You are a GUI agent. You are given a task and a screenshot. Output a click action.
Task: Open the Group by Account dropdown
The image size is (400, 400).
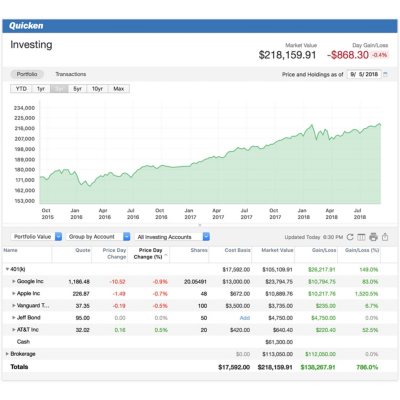point(98,237)
